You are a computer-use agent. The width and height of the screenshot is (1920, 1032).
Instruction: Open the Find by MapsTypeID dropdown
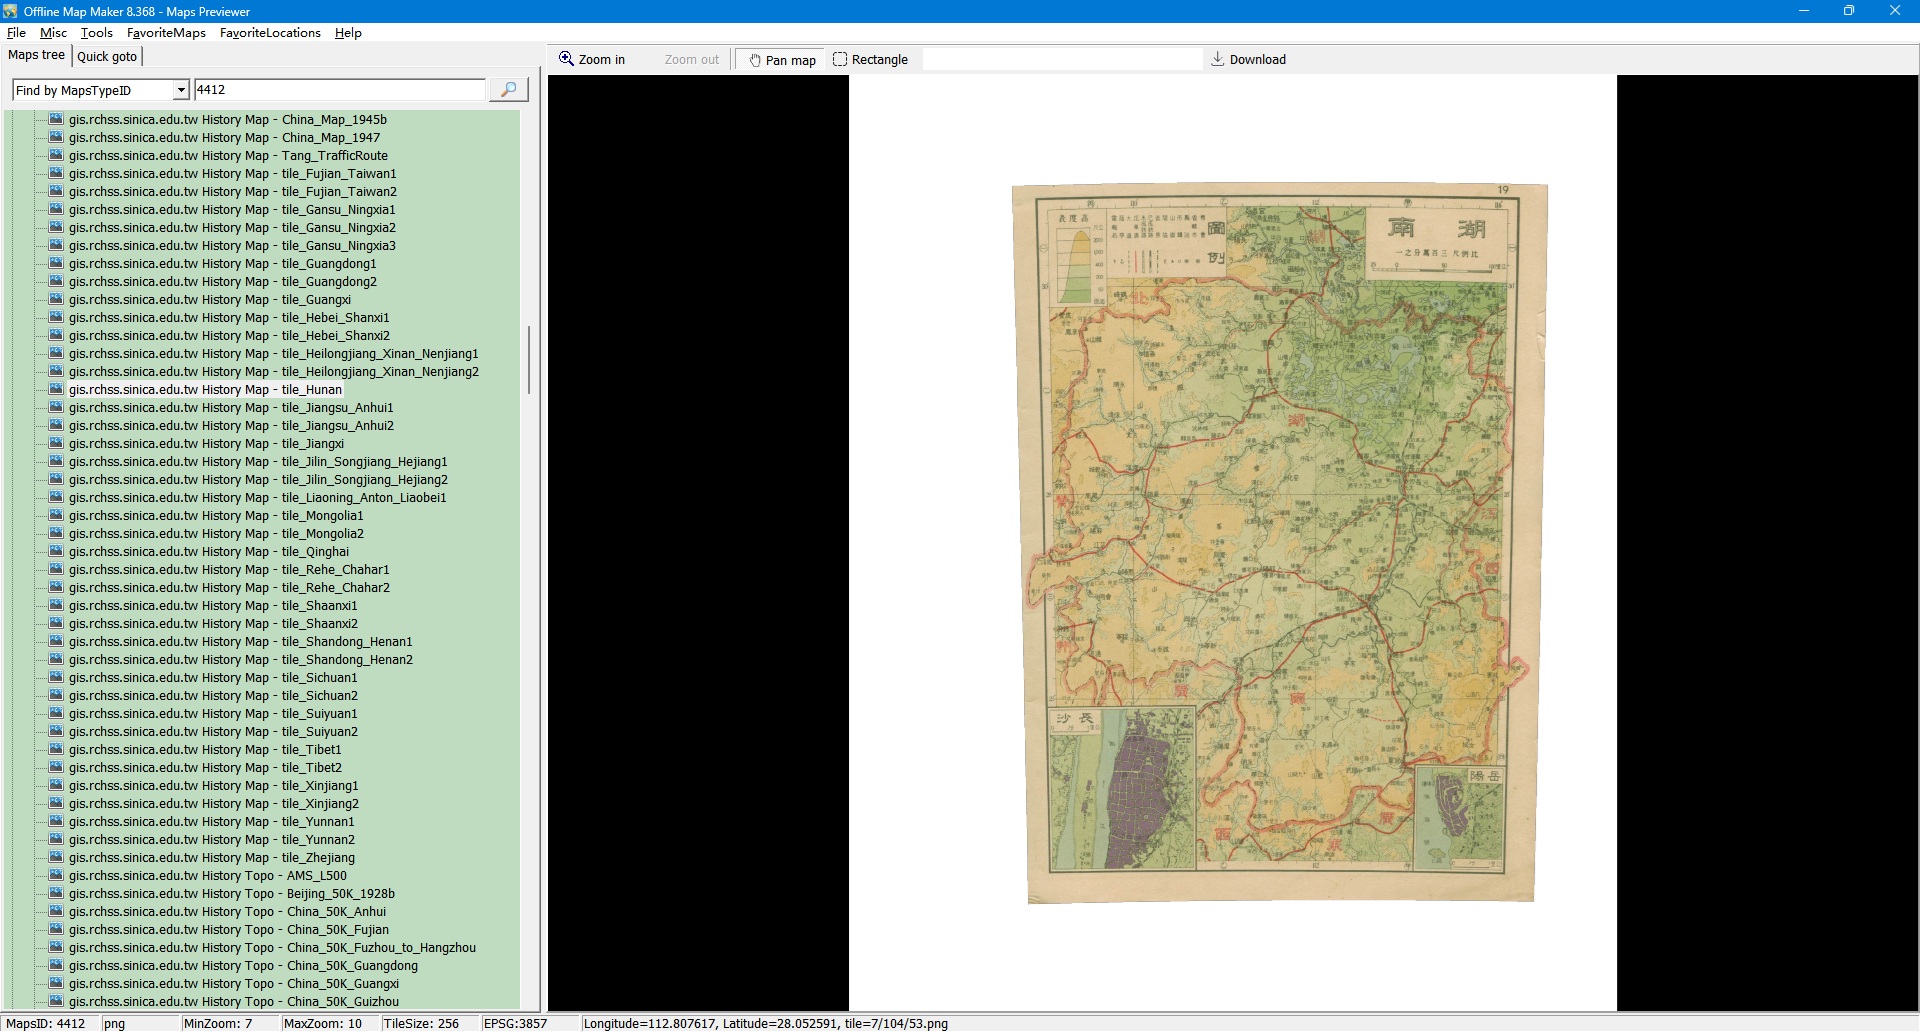click(181, 90)
